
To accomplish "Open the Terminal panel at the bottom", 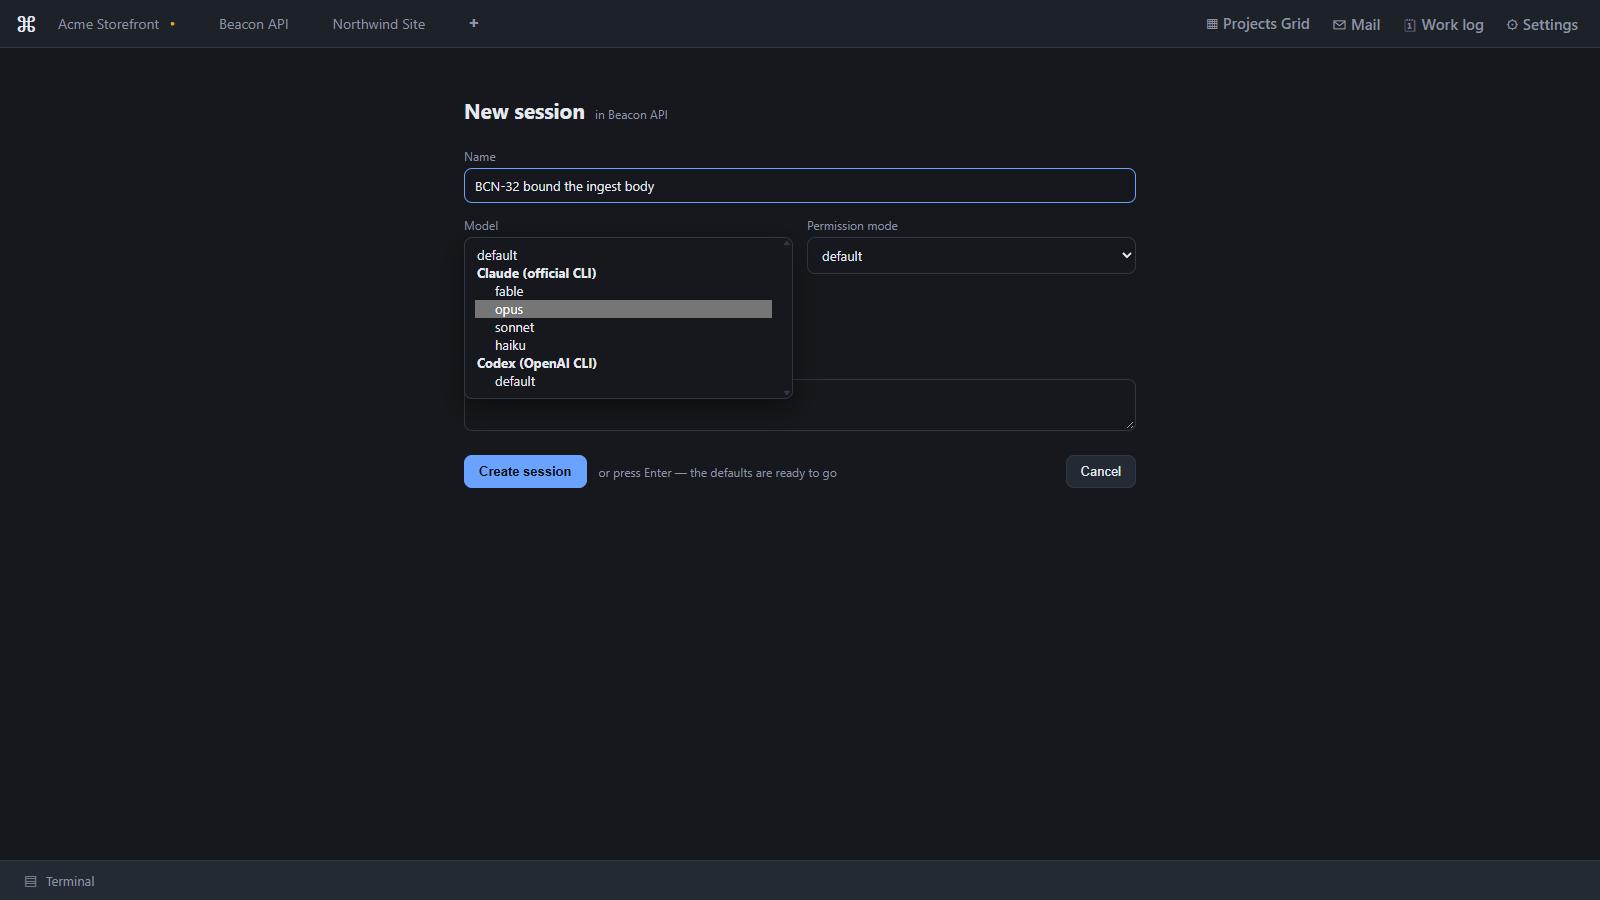I will [x=60, y=881].
